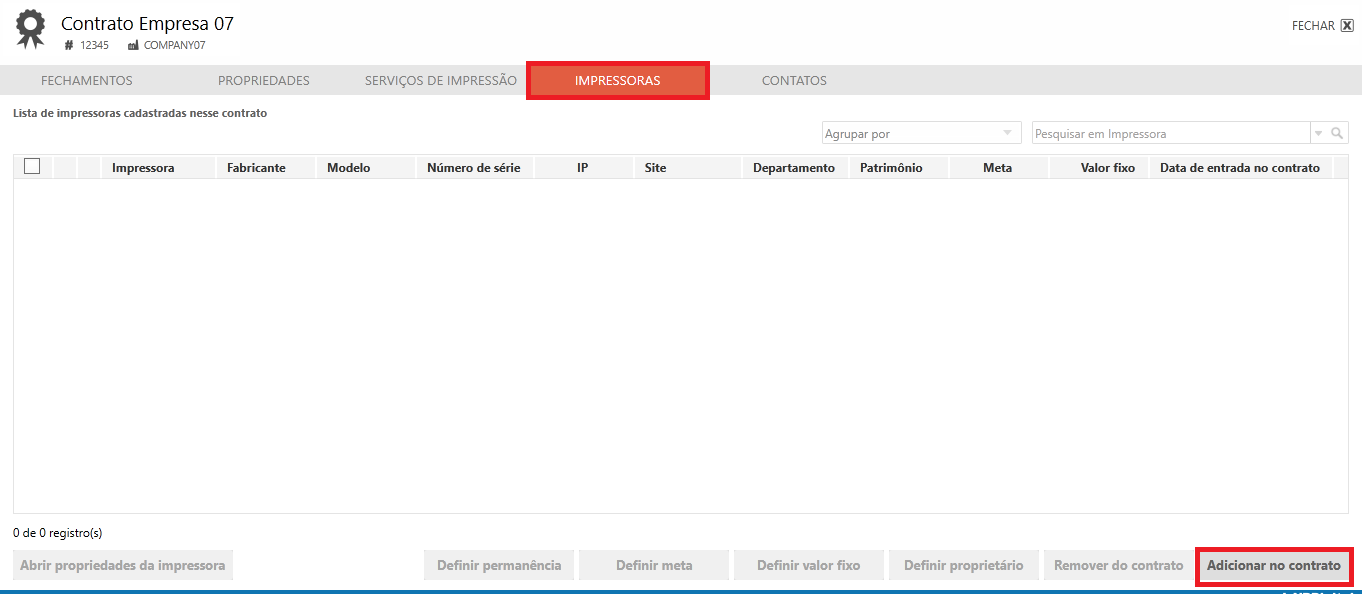
Task: Type in the Pesquisar em Impressora field
Action: tap(1170, 133)
